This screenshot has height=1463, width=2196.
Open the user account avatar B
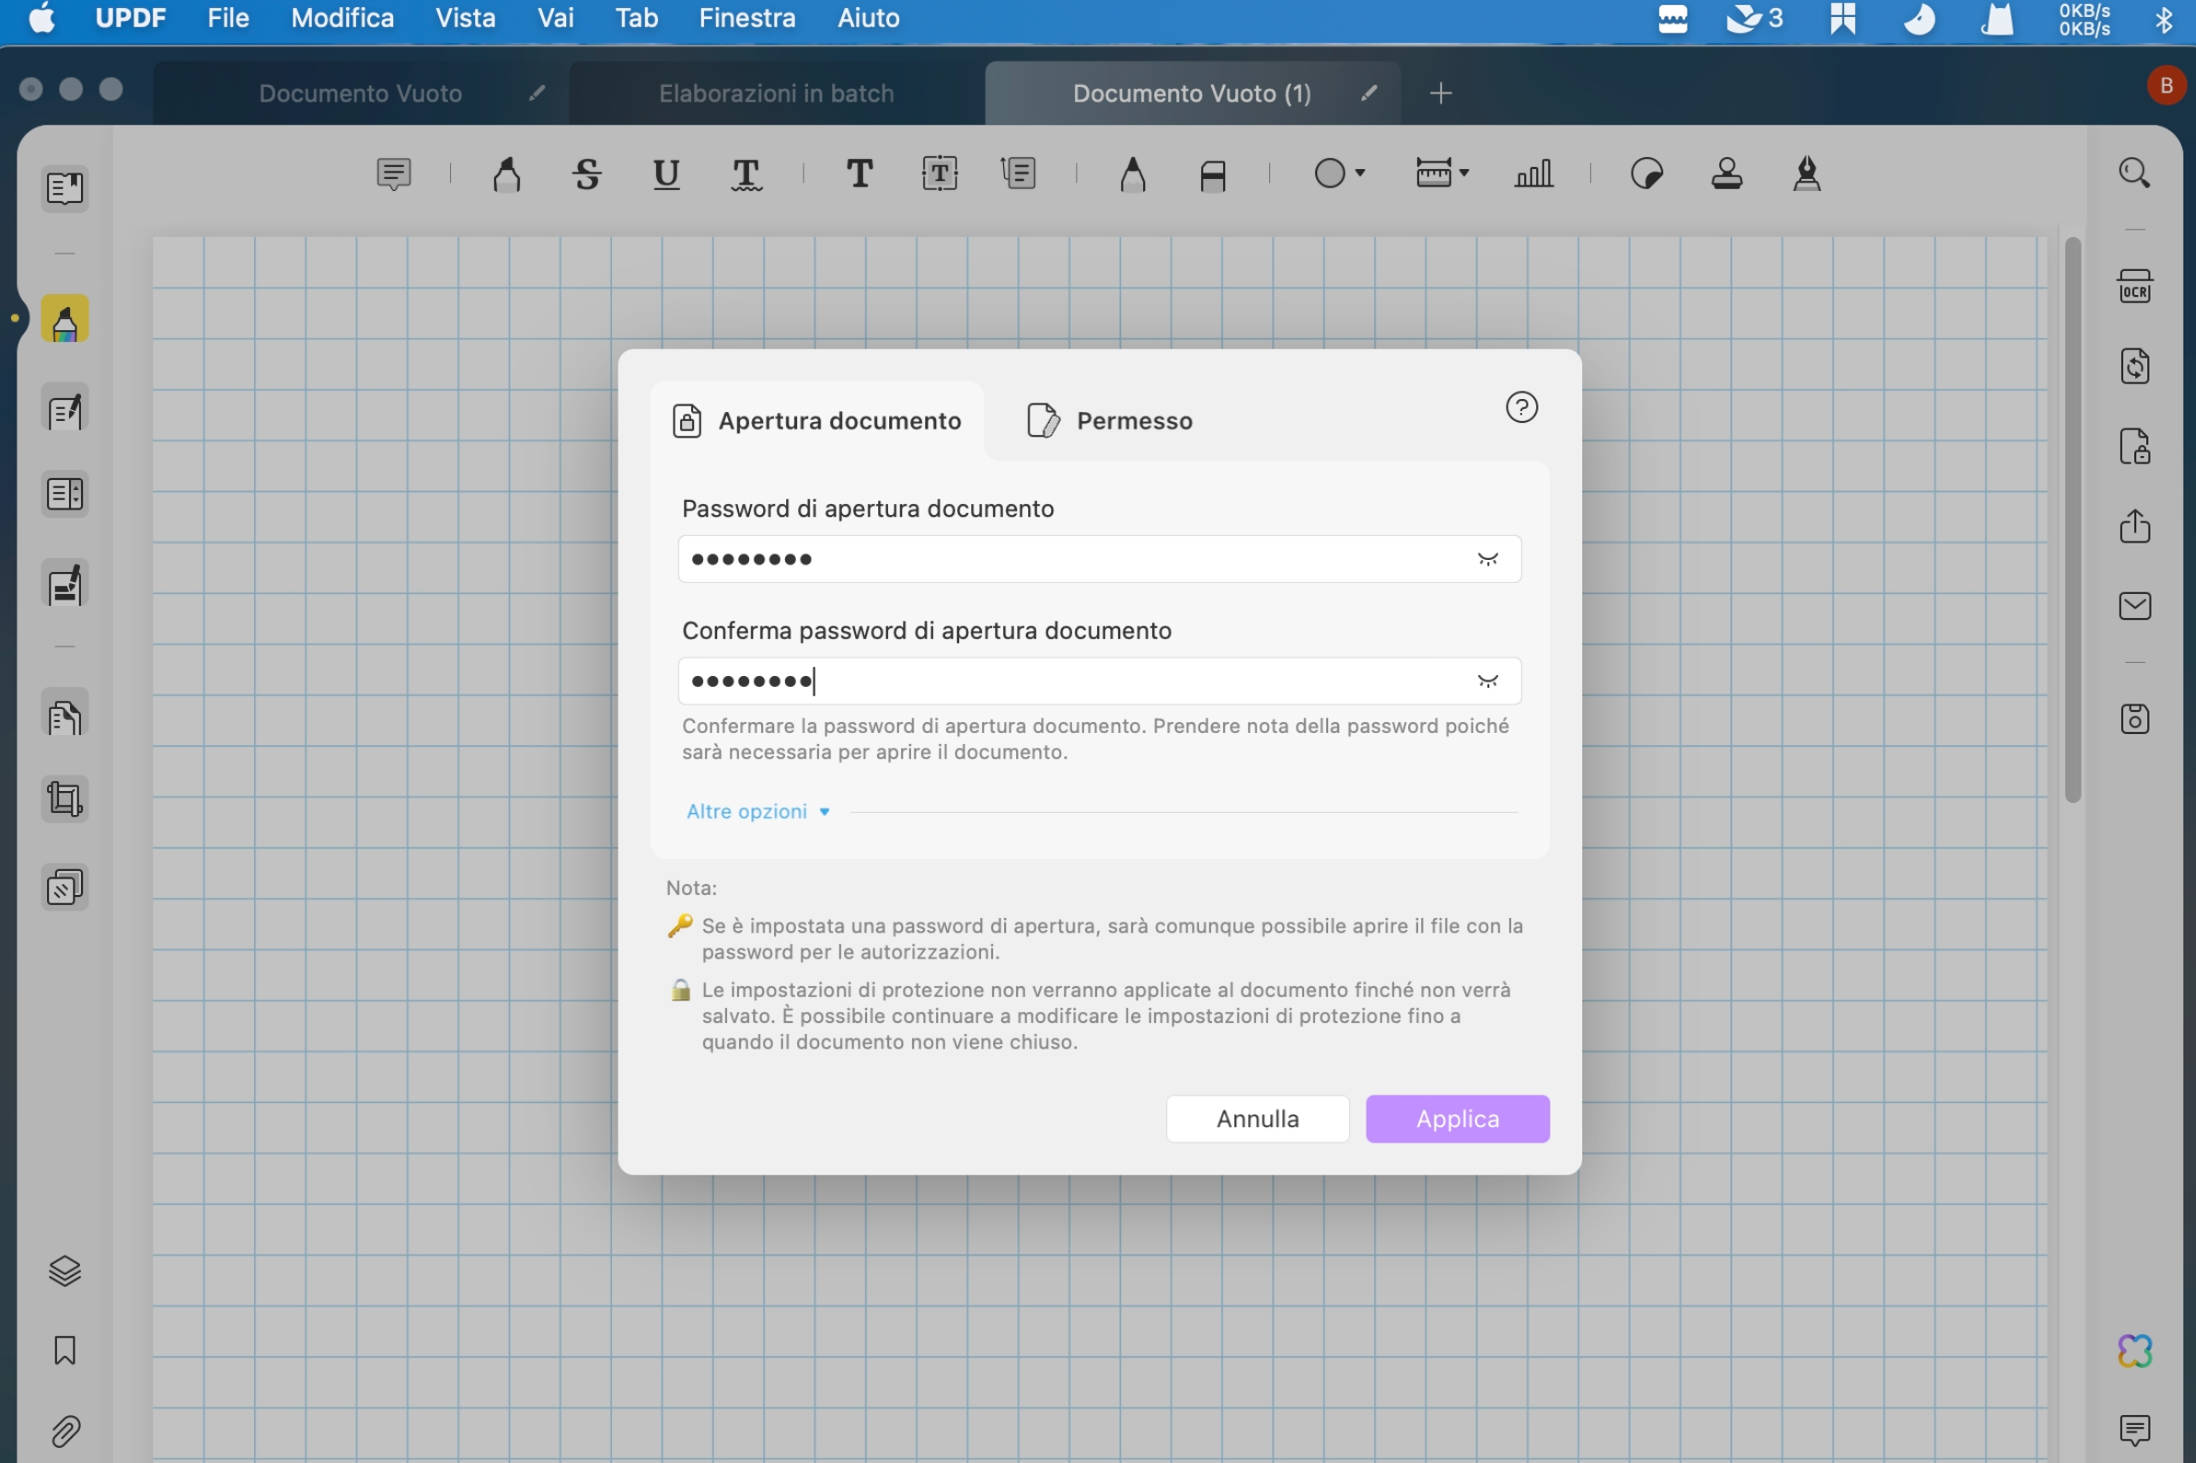click(x=2166, y=86)
